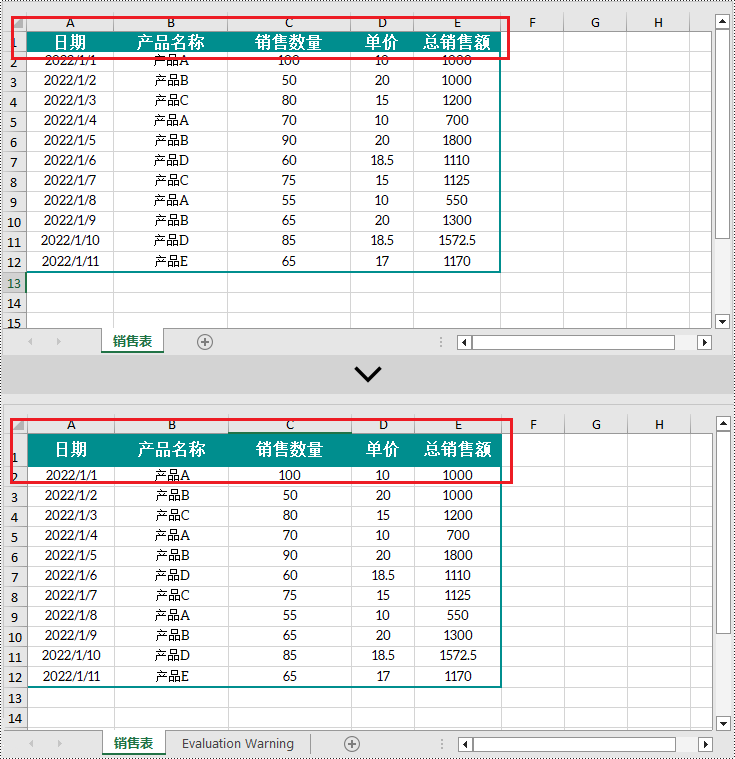Click previous-sheet nav arrow in the top spreadsheet
Viewport: 735px width, 759px height.
click(x=31, y=341)
